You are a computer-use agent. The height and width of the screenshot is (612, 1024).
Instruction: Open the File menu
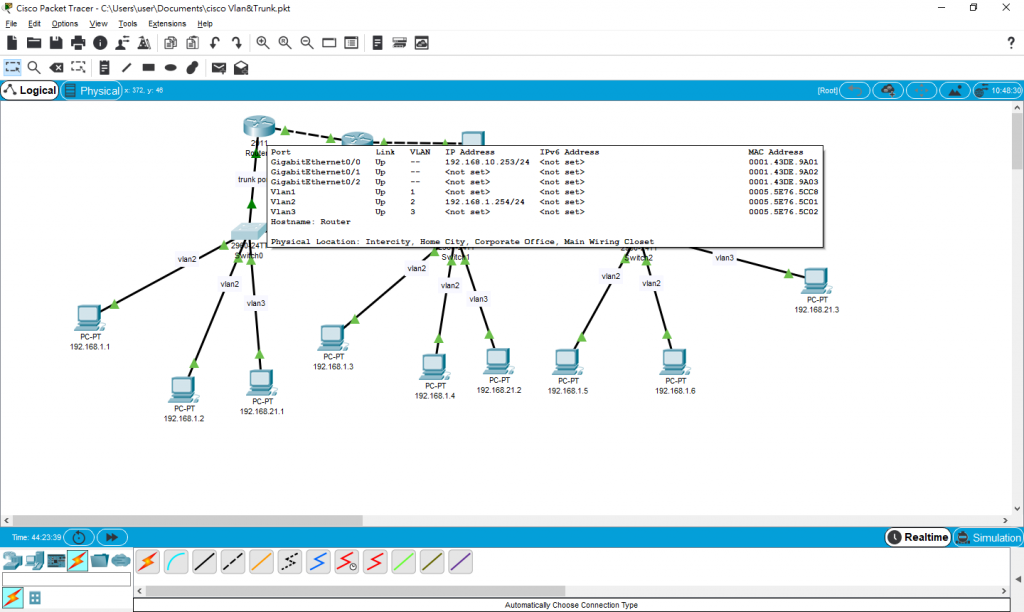tap(11, 24)
